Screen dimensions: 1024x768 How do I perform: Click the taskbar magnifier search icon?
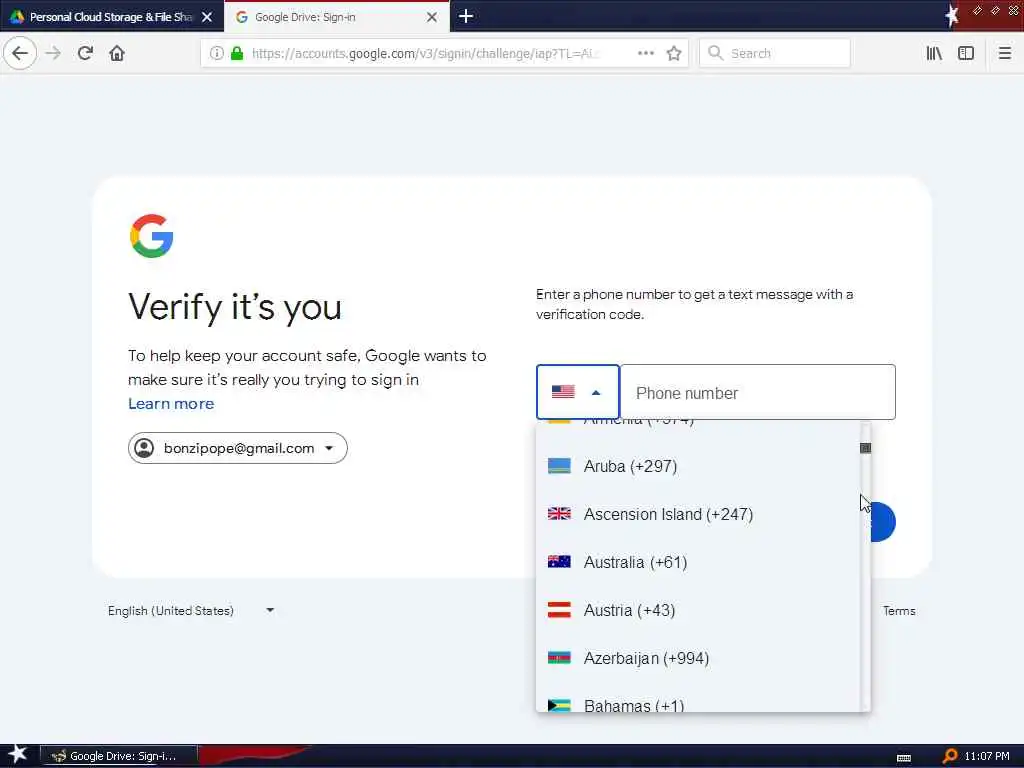point(950,756)
